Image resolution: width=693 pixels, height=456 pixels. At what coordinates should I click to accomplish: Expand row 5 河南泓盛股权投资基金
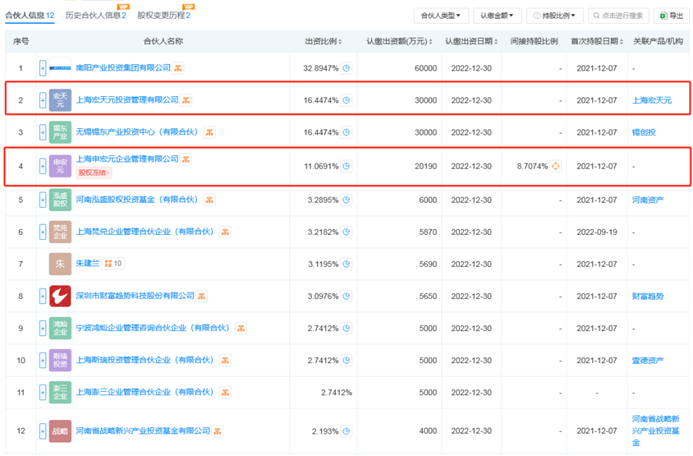42,200
